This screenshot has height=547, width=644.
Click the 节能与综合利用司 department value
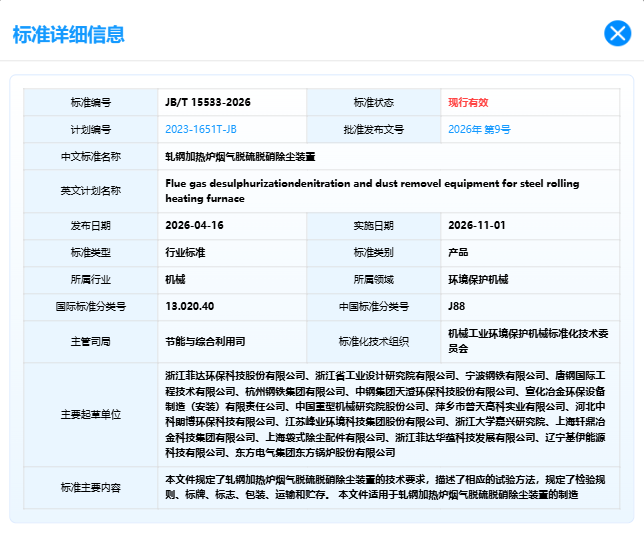pos(205,342)
